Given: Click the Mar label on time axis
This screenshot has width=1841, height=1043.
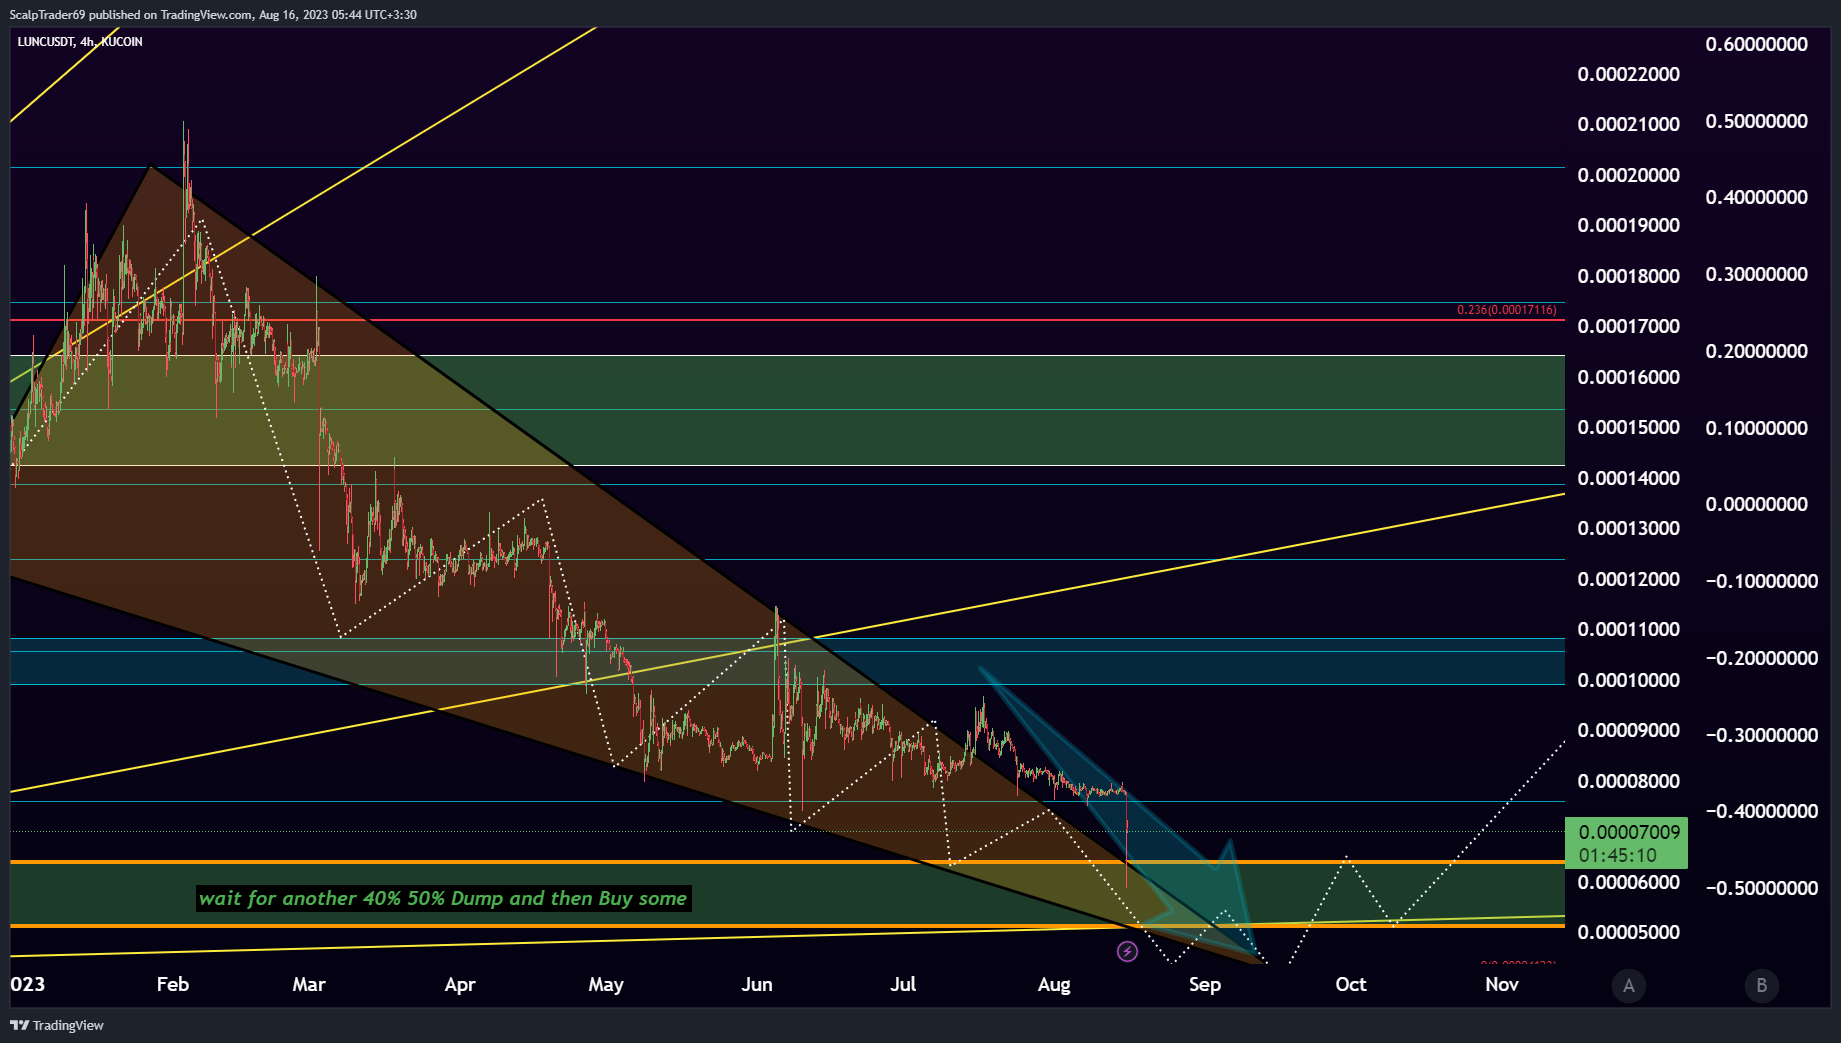Looking at the screenshot, I should (x=309, y=984).
